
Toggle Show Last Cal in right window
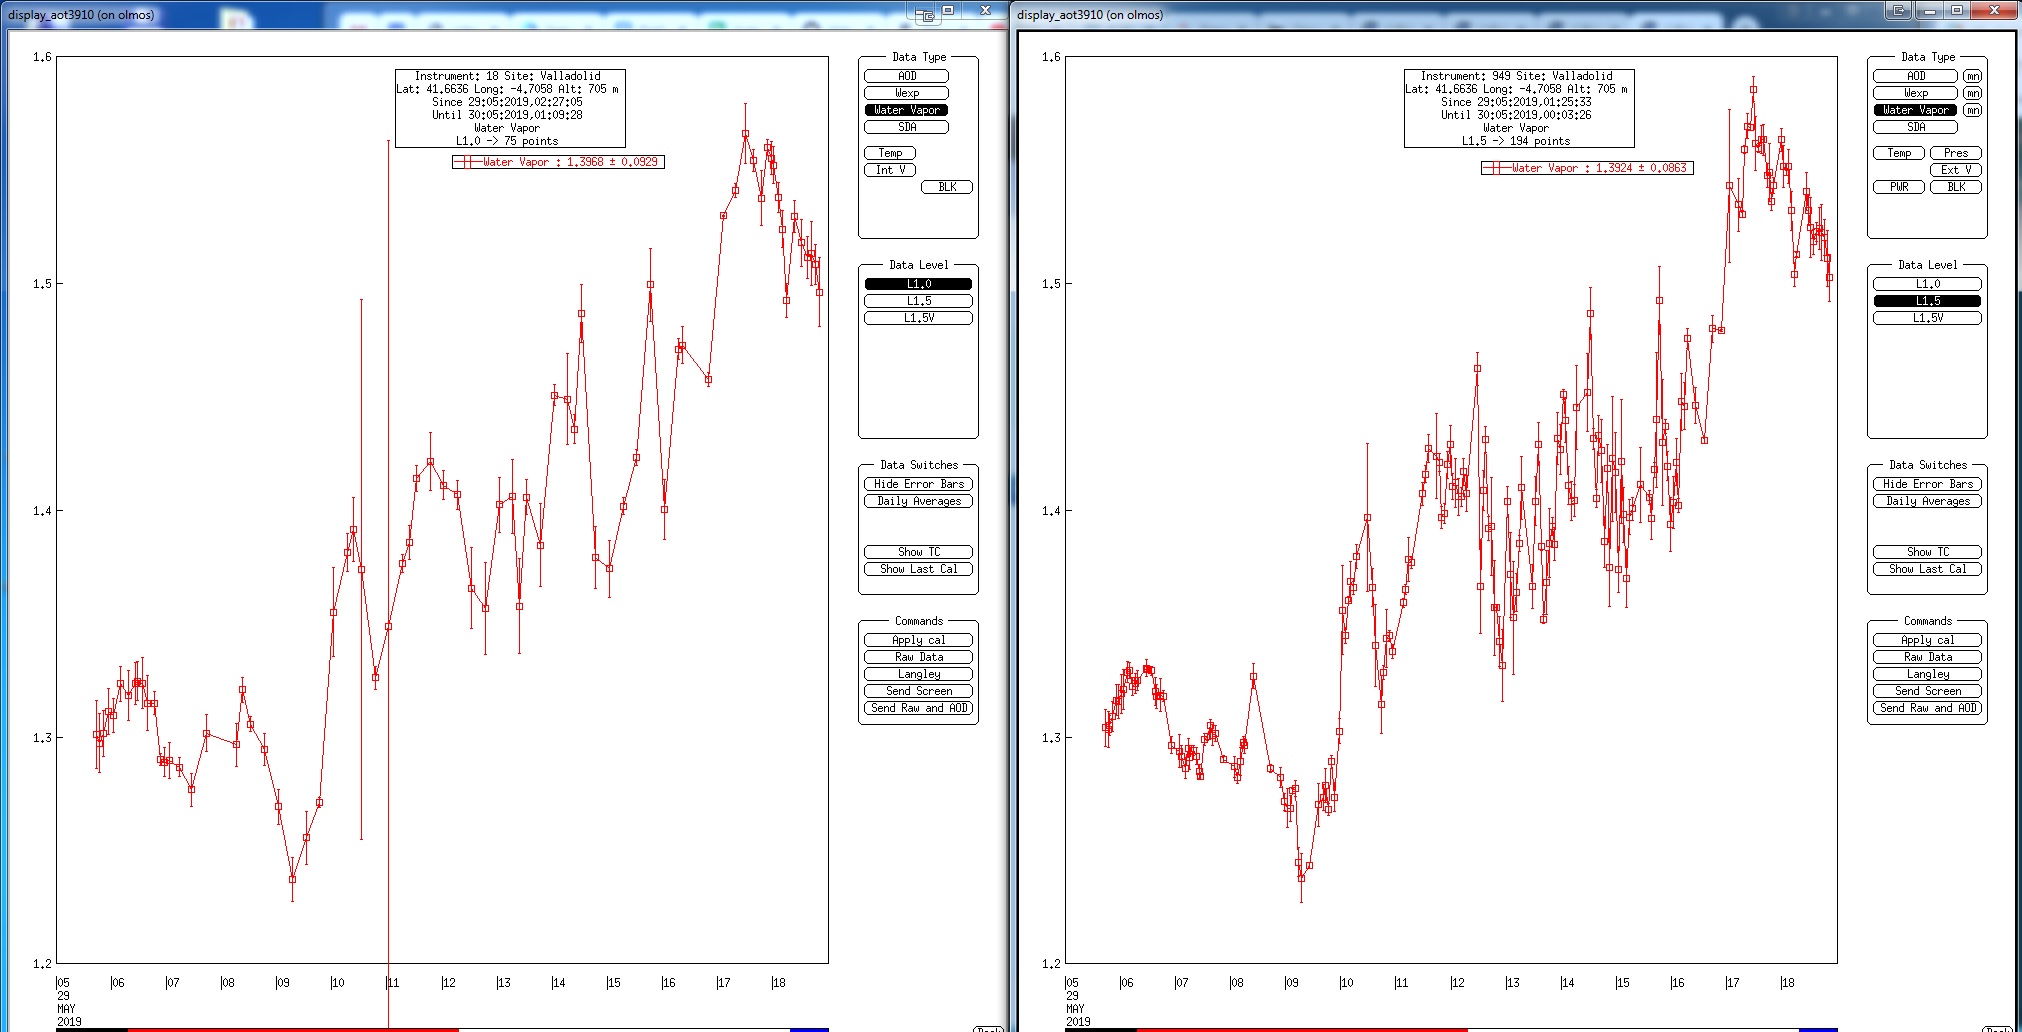(x=1927, y=569)
